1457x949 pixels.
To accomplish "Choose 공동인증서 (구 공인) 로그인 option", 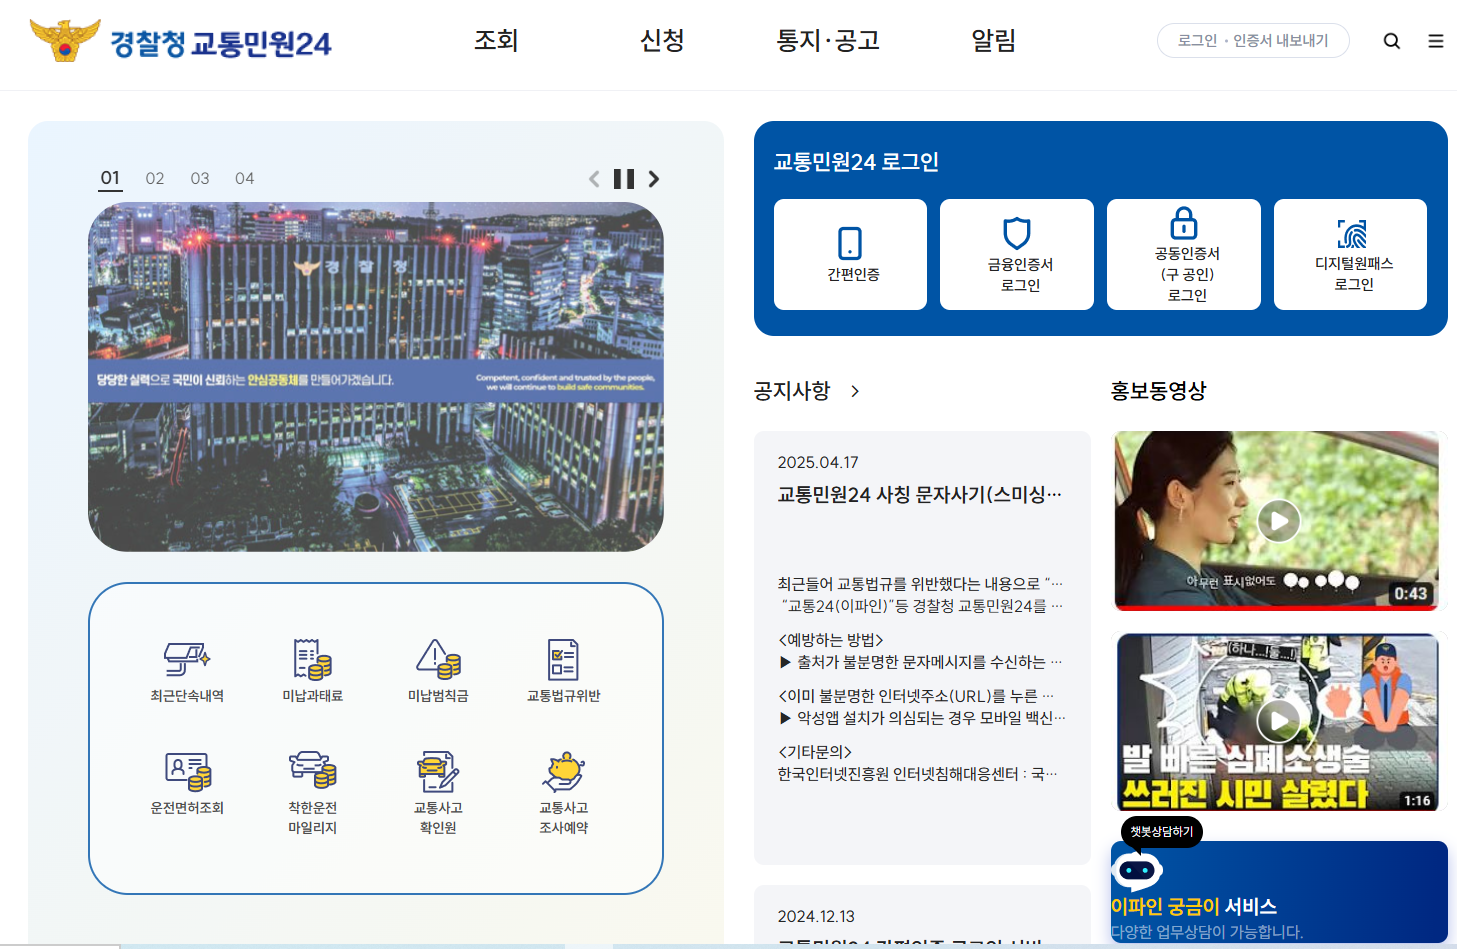I will [x=1184, y=254].
